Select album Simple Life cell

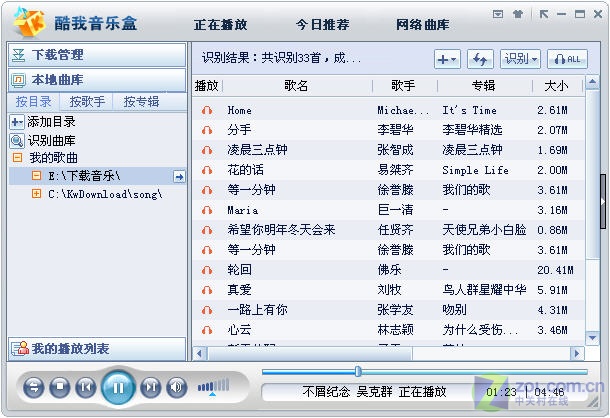click(475, 170)
